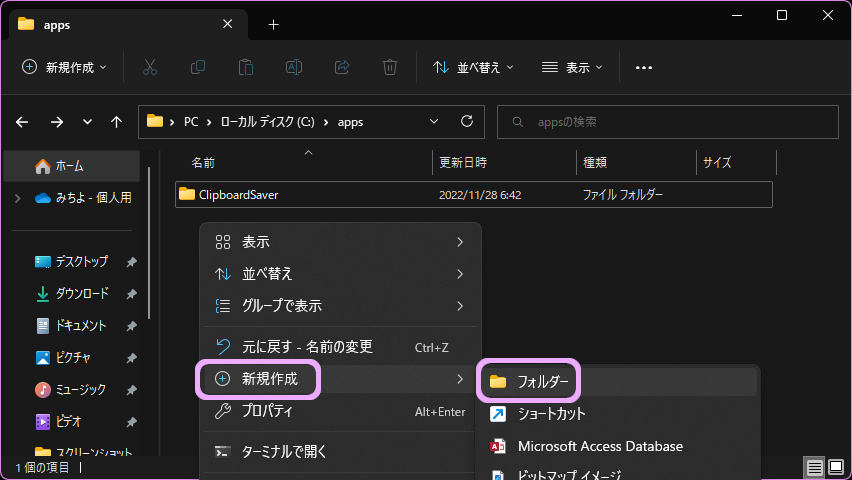The image size is (852, 480).
Task: Switch to details view icon in status bar
Action: point(814,467)
